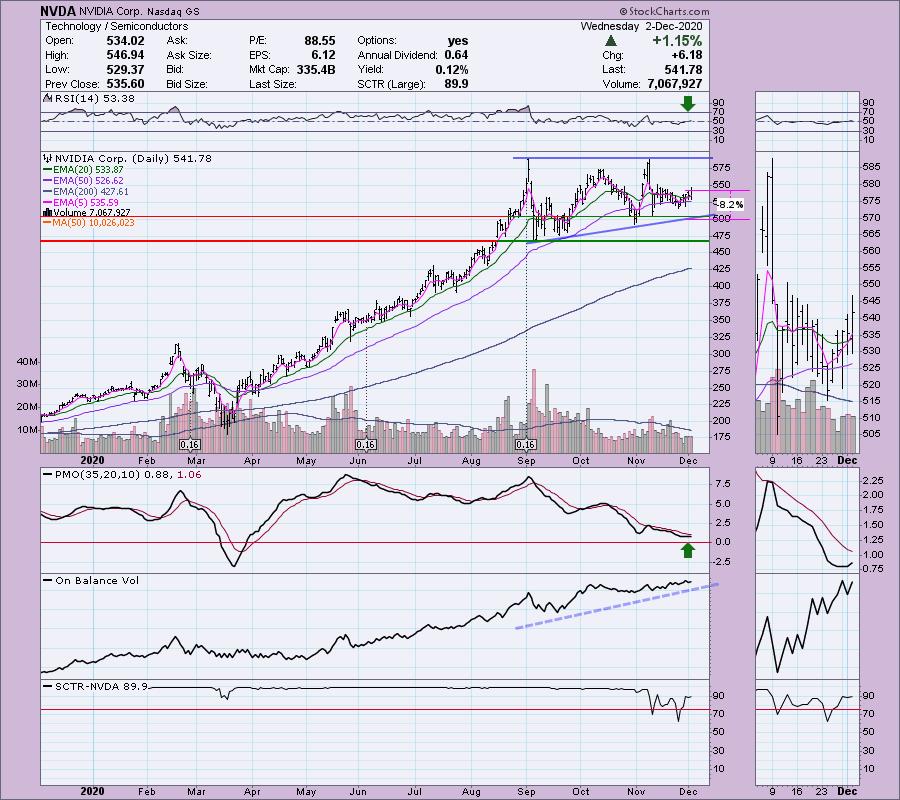Click the green up arrow in PMO panel
This screenshot has height=800, width=900.
(x=687, y=550)
